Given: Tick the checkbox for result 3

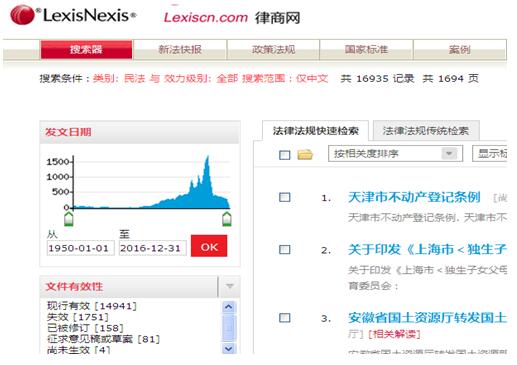Looking at the screenshot, I should 285,317.
